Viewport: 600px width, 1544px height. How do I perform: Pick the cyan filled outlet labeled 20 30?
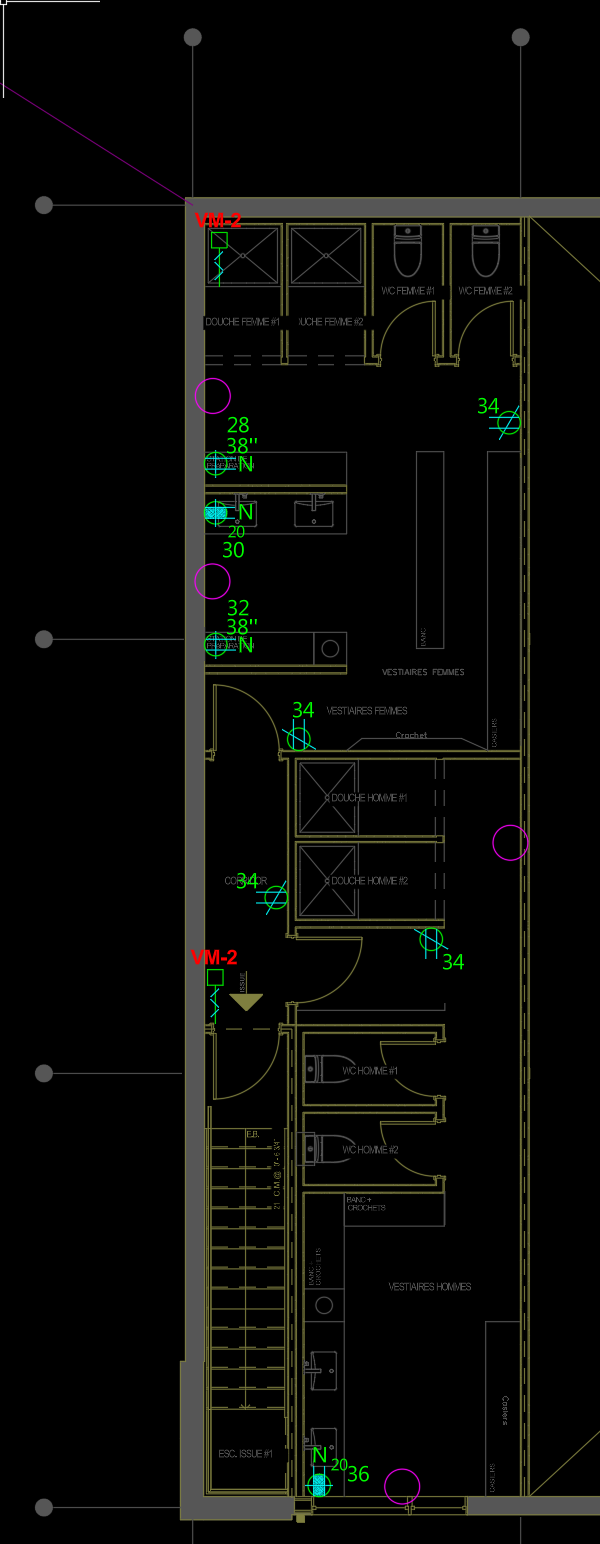pyautogui.click(x=215, y=512)
